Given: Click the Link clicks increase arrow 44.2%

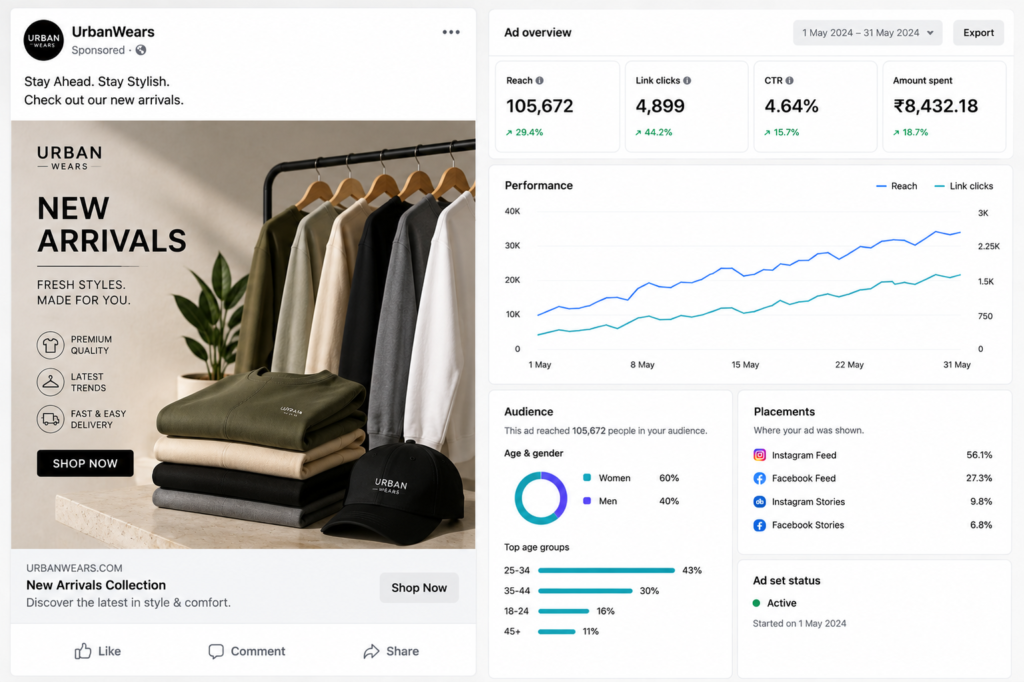Looking at the screenshot, I should click(638, 133).
